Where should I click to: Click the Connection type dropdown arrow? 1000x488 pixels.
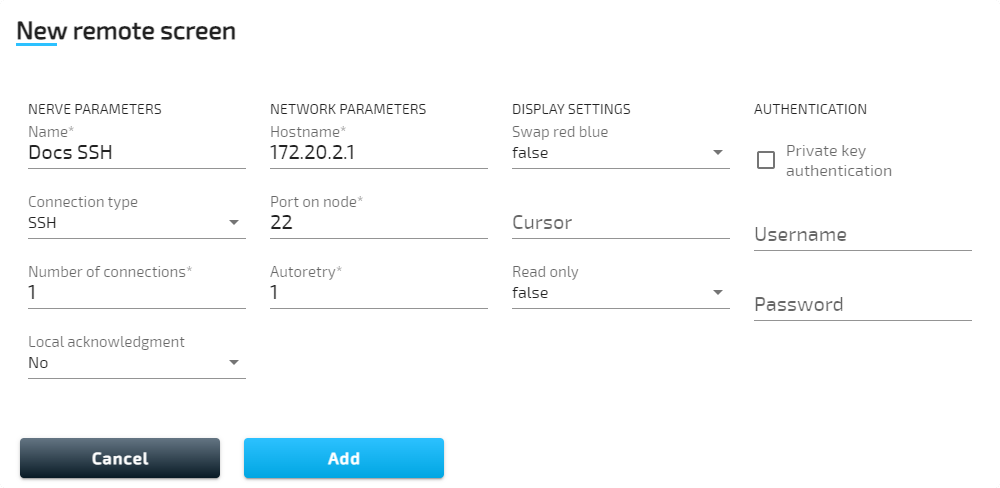(x=234, y=223)
